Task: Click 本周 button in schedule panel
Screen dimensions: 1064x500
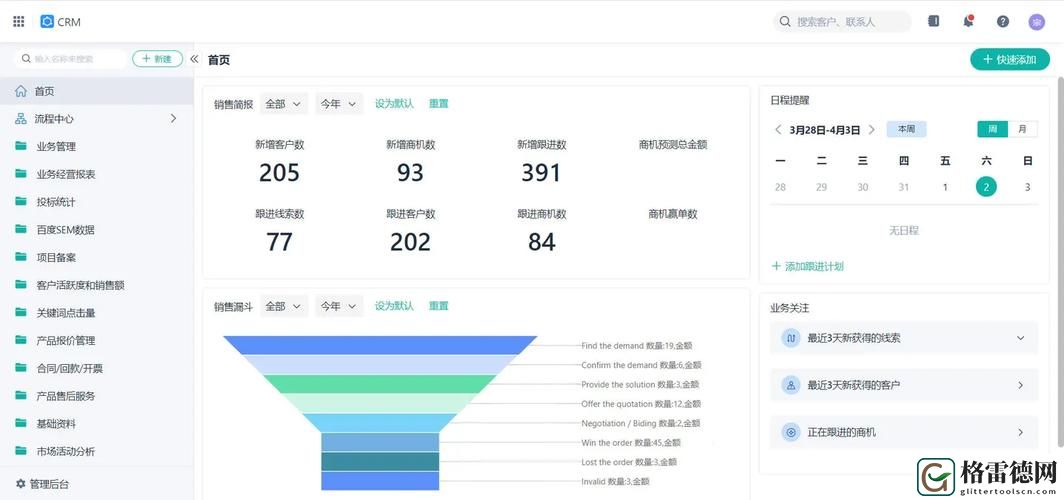Action: [x=906, y=129]
